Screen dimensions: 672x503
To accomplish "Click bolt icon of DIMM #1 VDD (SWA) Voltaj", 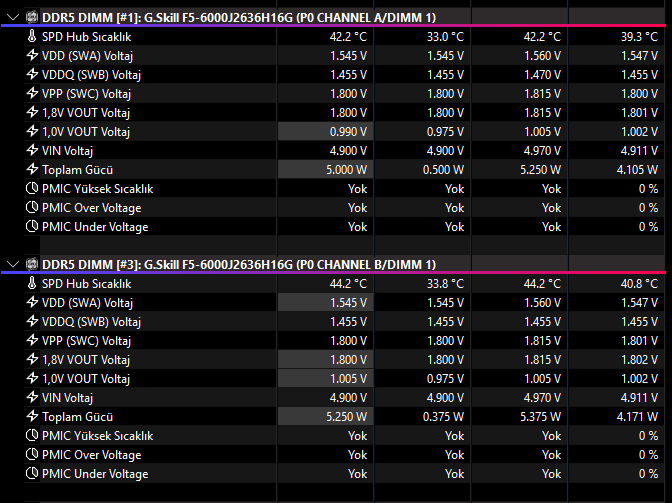I will click(x=32, y=55).
